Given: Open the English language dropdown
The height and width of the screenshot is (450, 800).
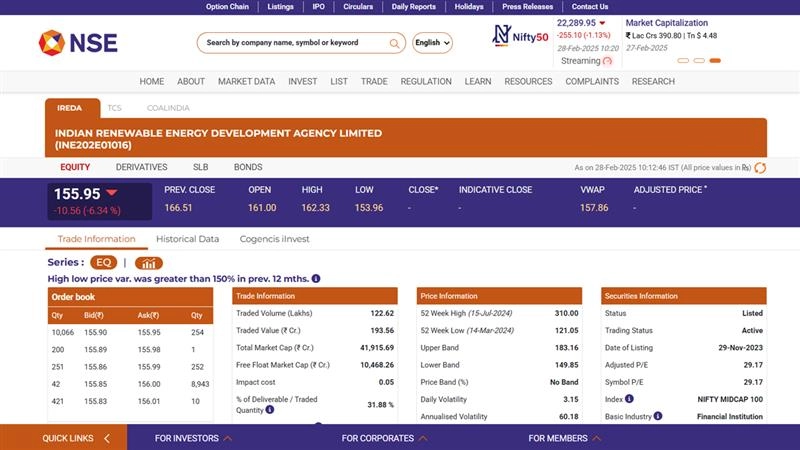Looking at the screenshot, I should point(432,43).
